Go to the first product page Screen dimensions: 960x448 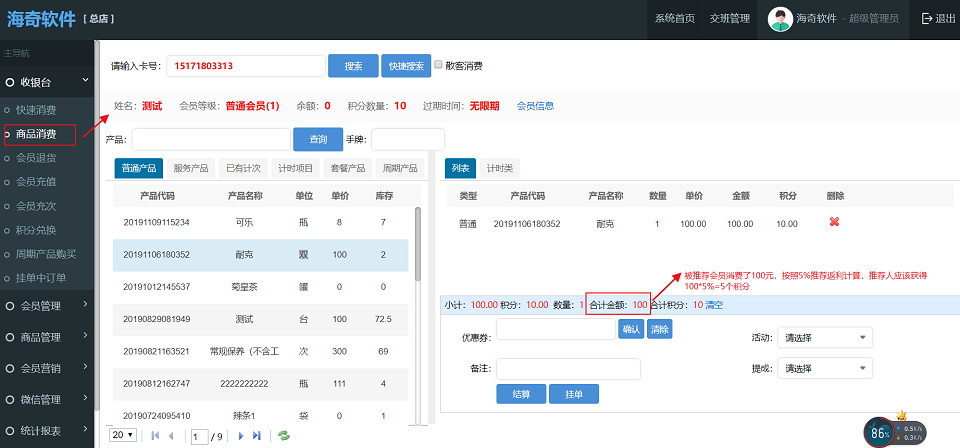click(155, 436)
